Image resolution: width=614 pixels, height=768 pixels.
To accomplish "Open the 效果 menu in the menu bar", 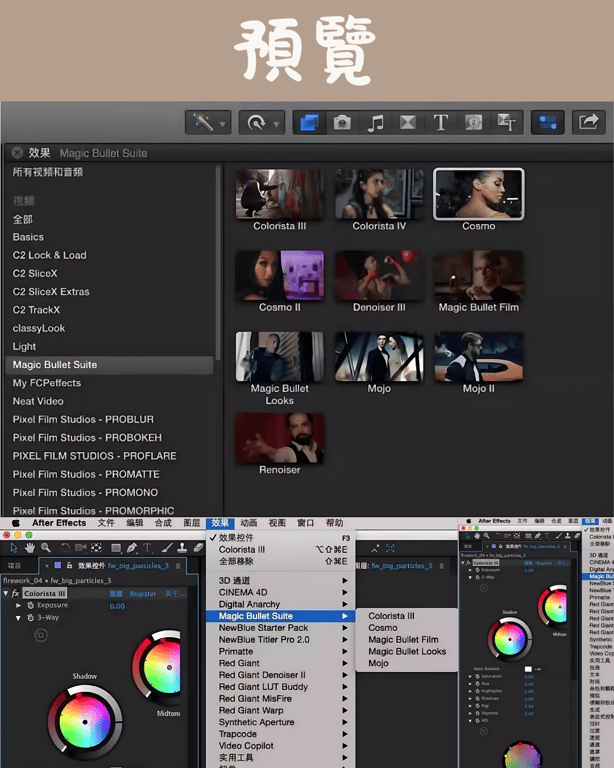I will pos(220,523).
